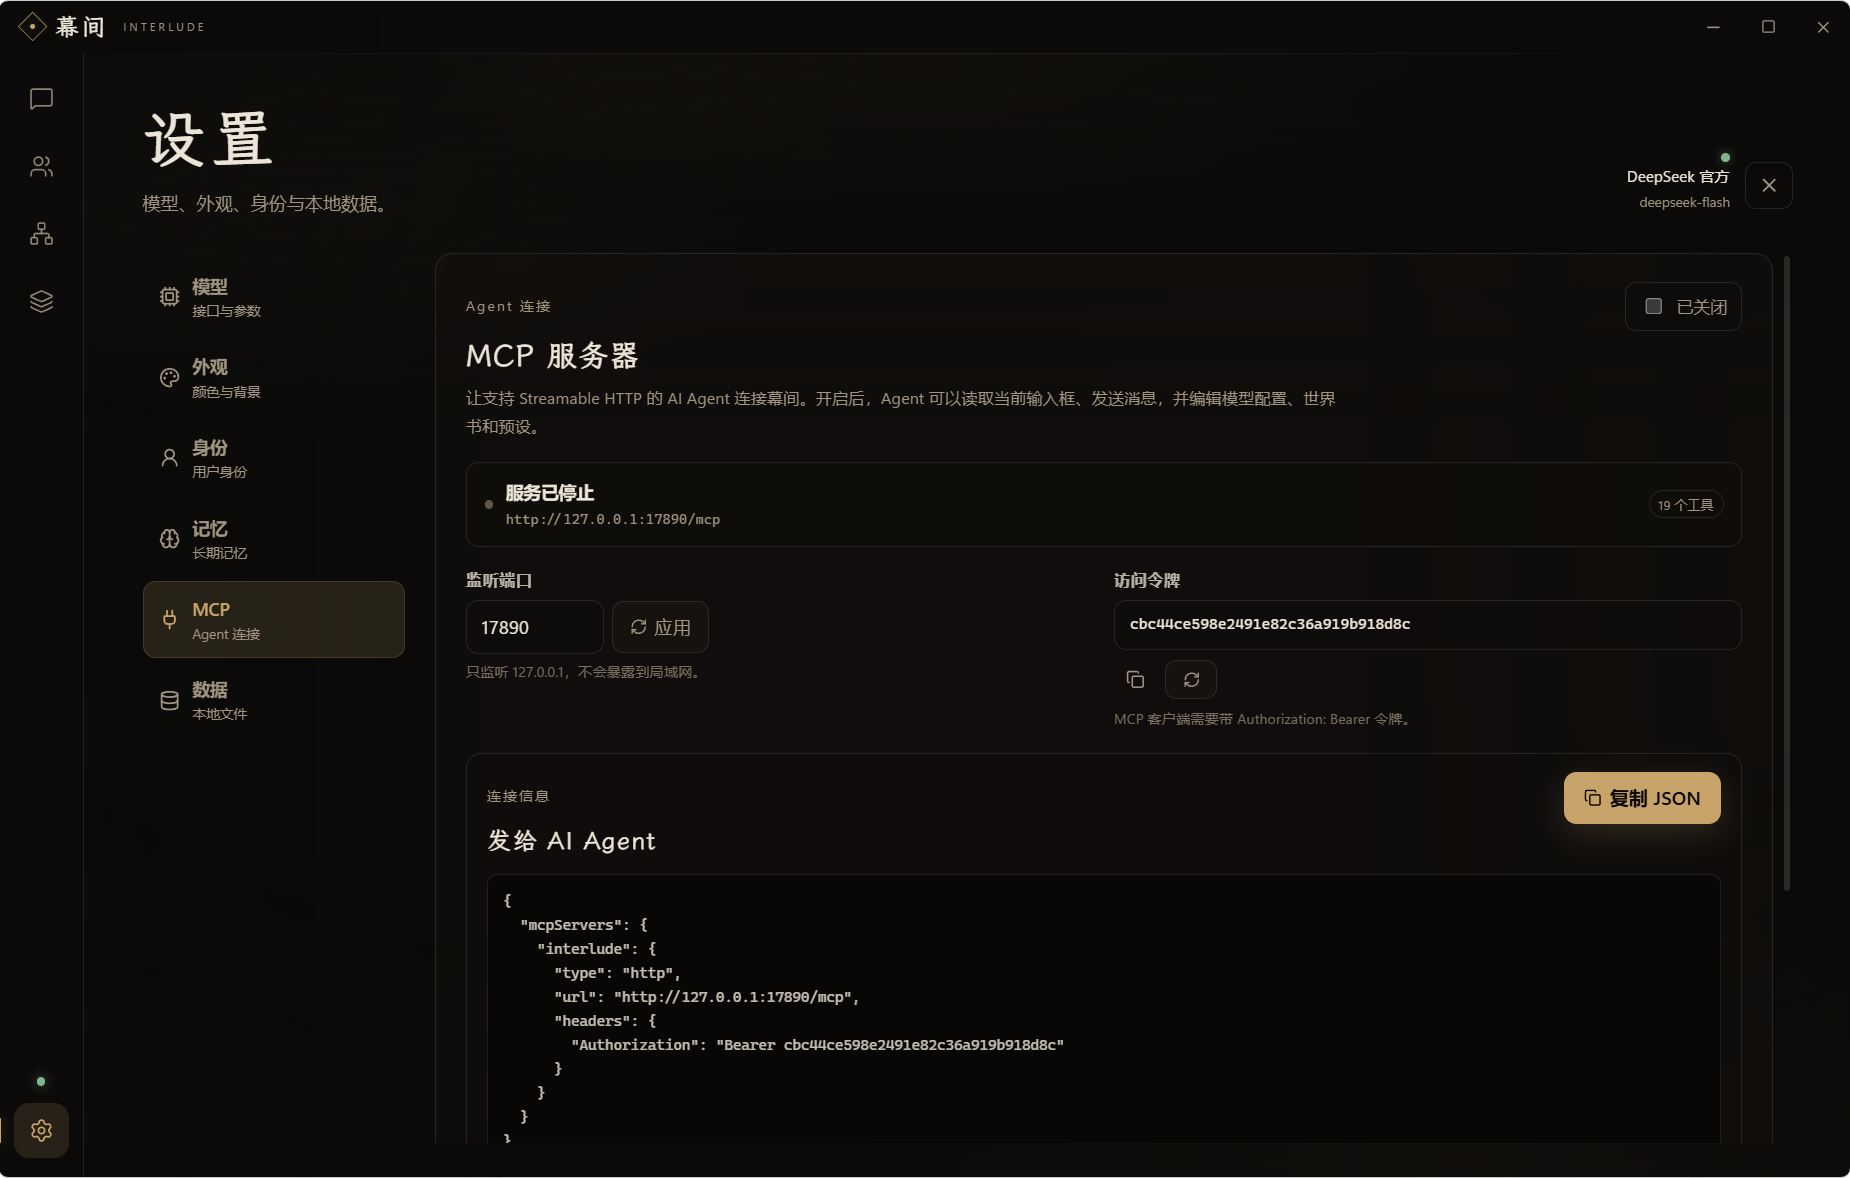Open the characters (people) sidebar icon
This screenshot has height=1178, width=1850.
(x=41, y=166)
